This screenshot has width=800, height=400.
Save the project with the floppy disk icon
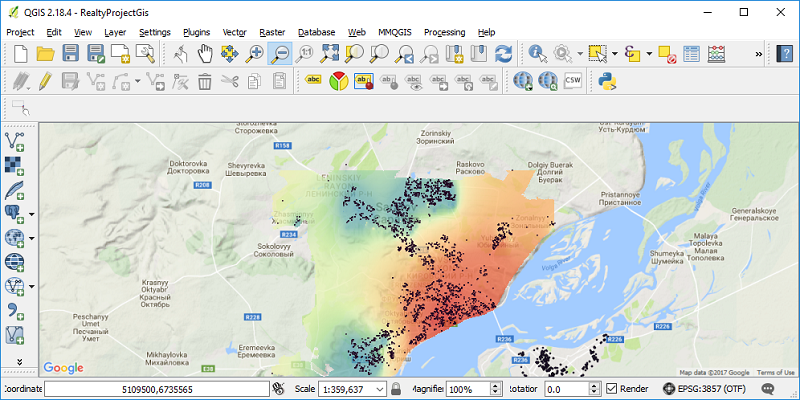(70, 54)
